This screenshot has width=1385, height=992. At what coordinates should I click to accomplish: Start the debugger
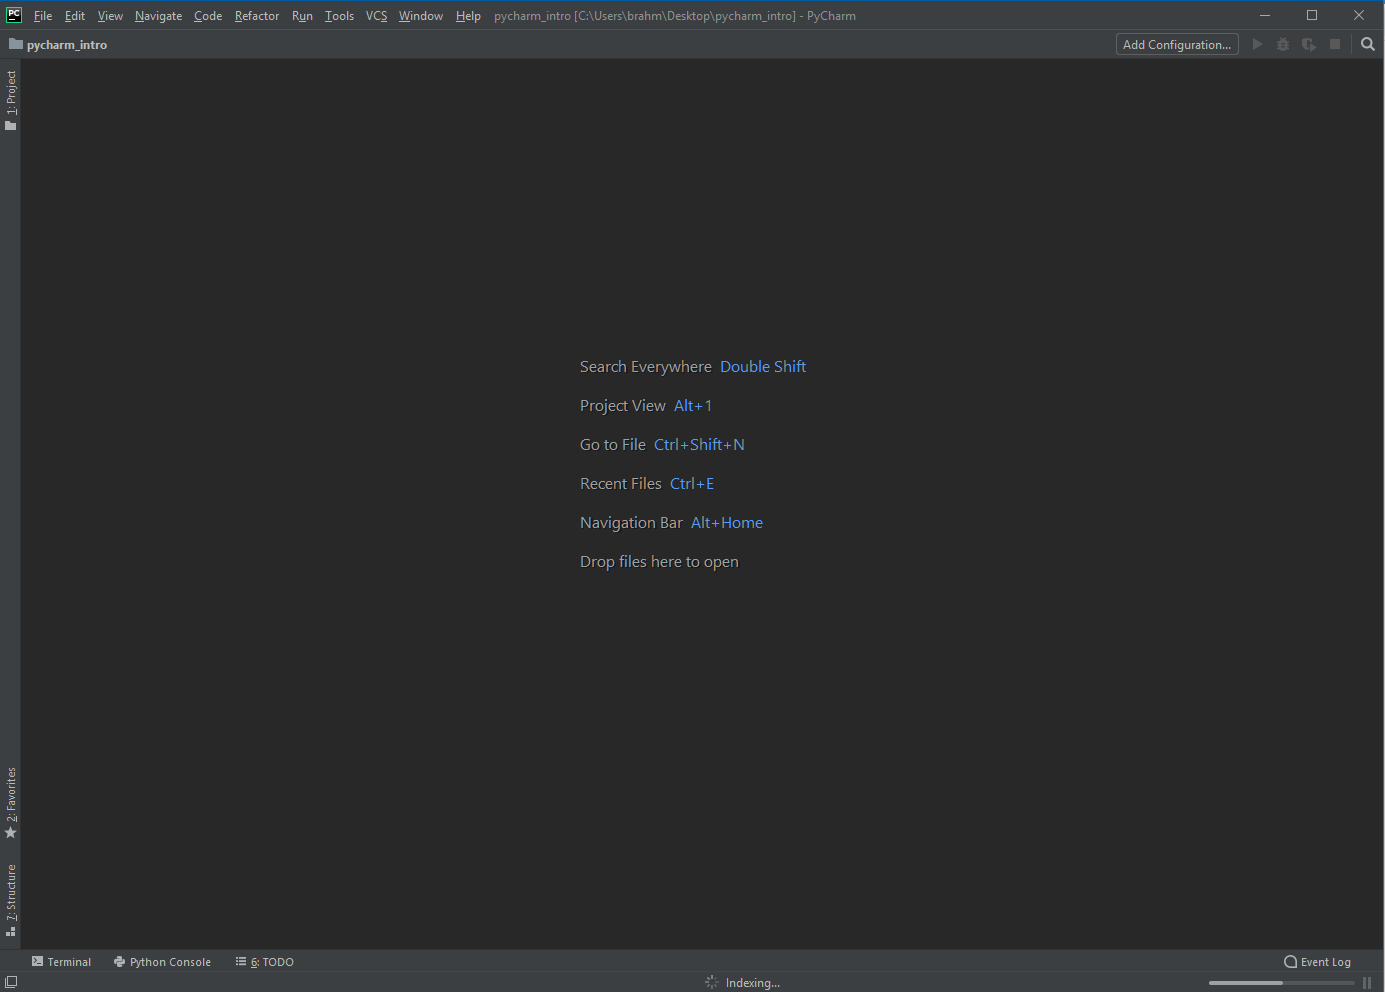coord(1283,44)
